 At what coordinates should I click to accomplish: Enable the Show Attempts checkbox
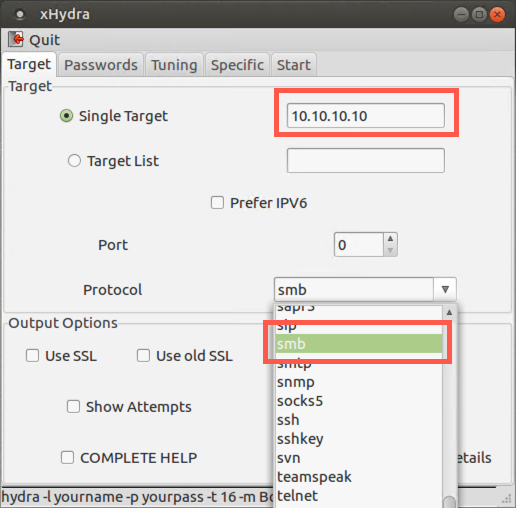(73, 407)
